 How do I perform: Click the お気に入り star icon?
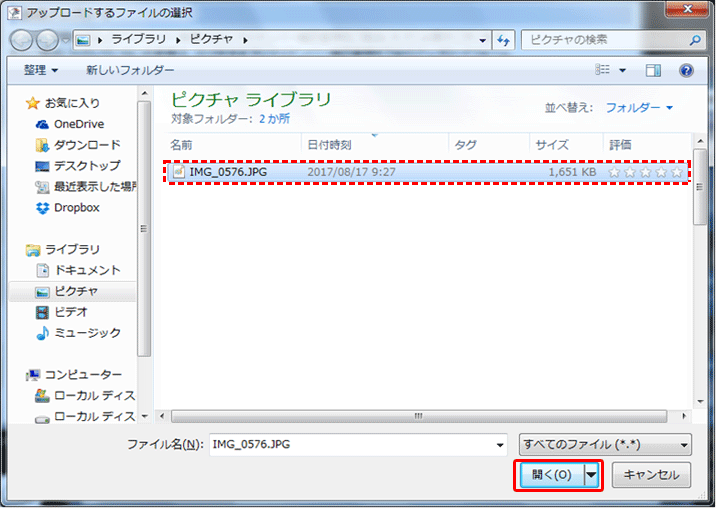[x=32, y=103]
